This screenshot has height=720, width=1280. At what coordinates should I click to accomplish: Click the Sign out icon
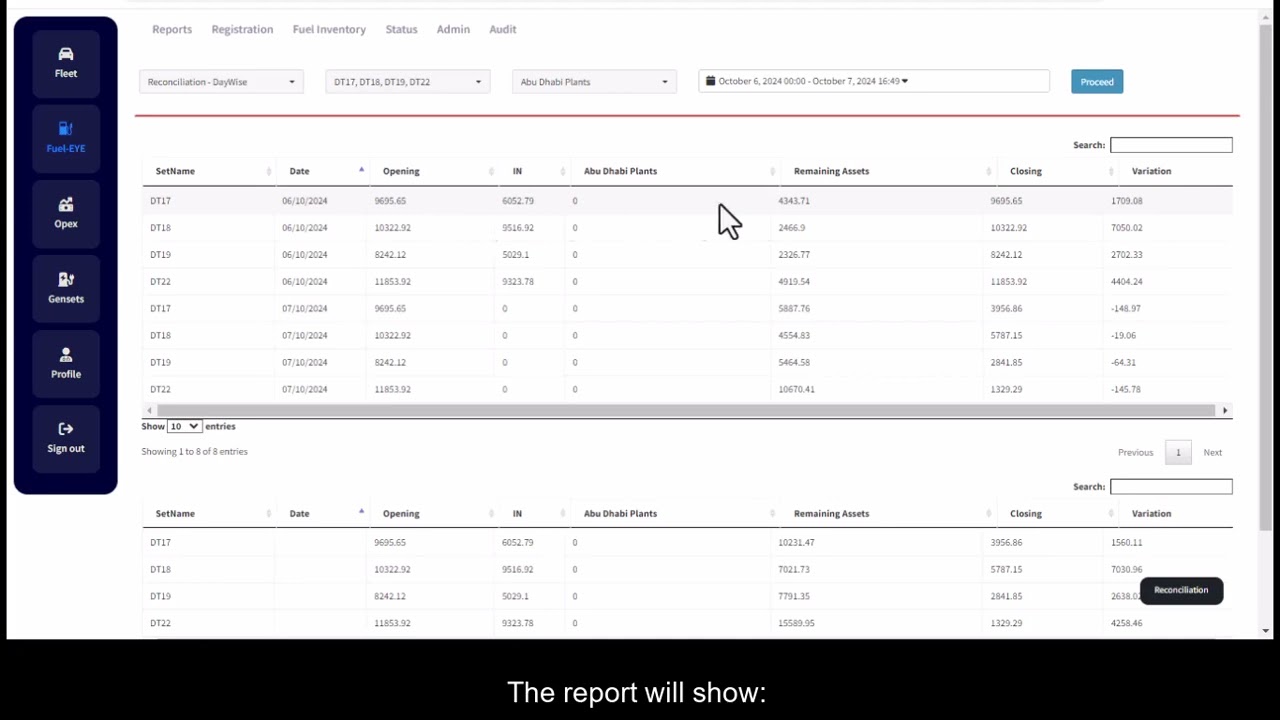(x=66, y=429)
